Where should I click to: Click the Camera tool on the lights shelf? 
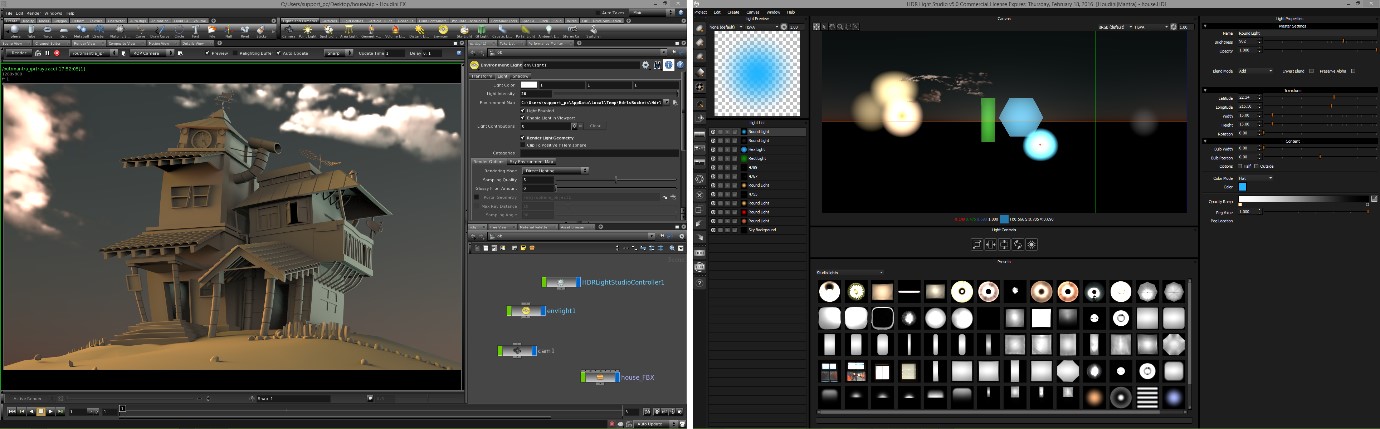coord(288,31)
